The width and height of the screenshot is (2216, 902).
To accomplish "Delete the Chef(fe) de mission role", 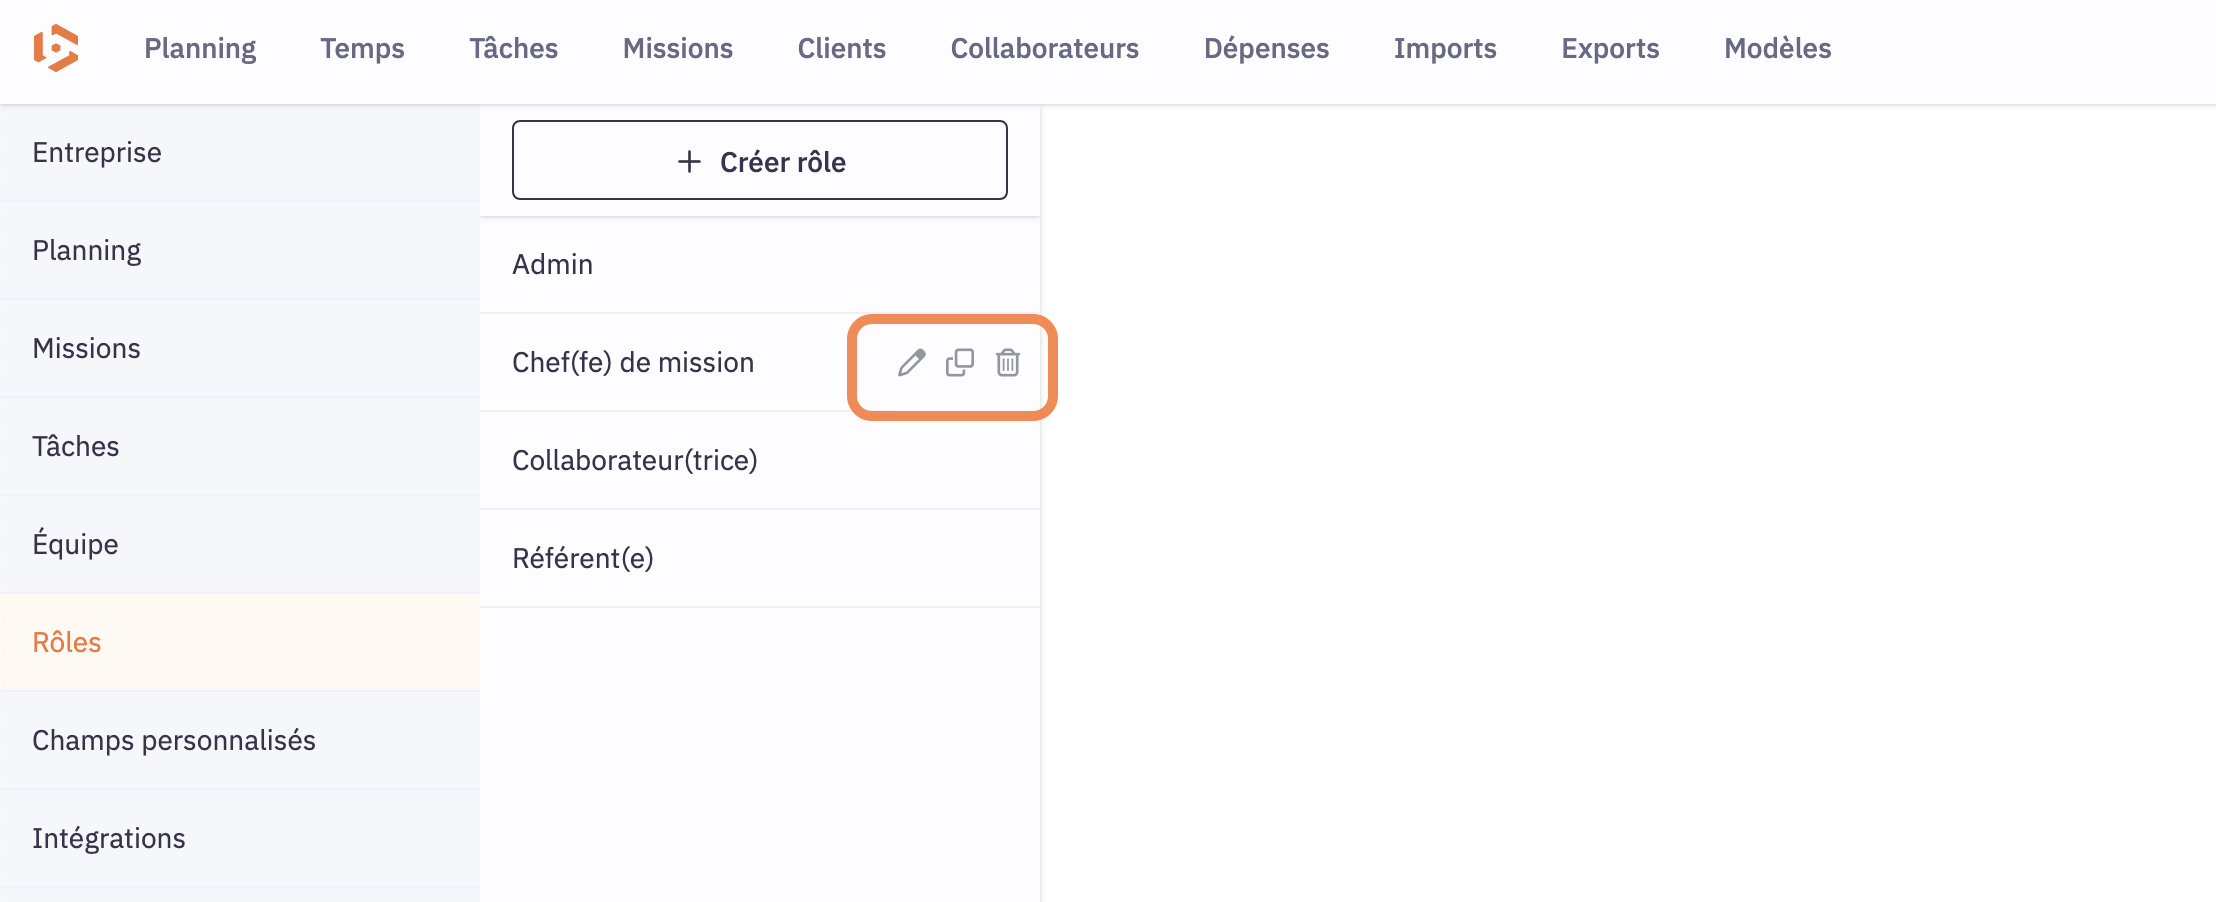I will click(x=1007, y=362).
